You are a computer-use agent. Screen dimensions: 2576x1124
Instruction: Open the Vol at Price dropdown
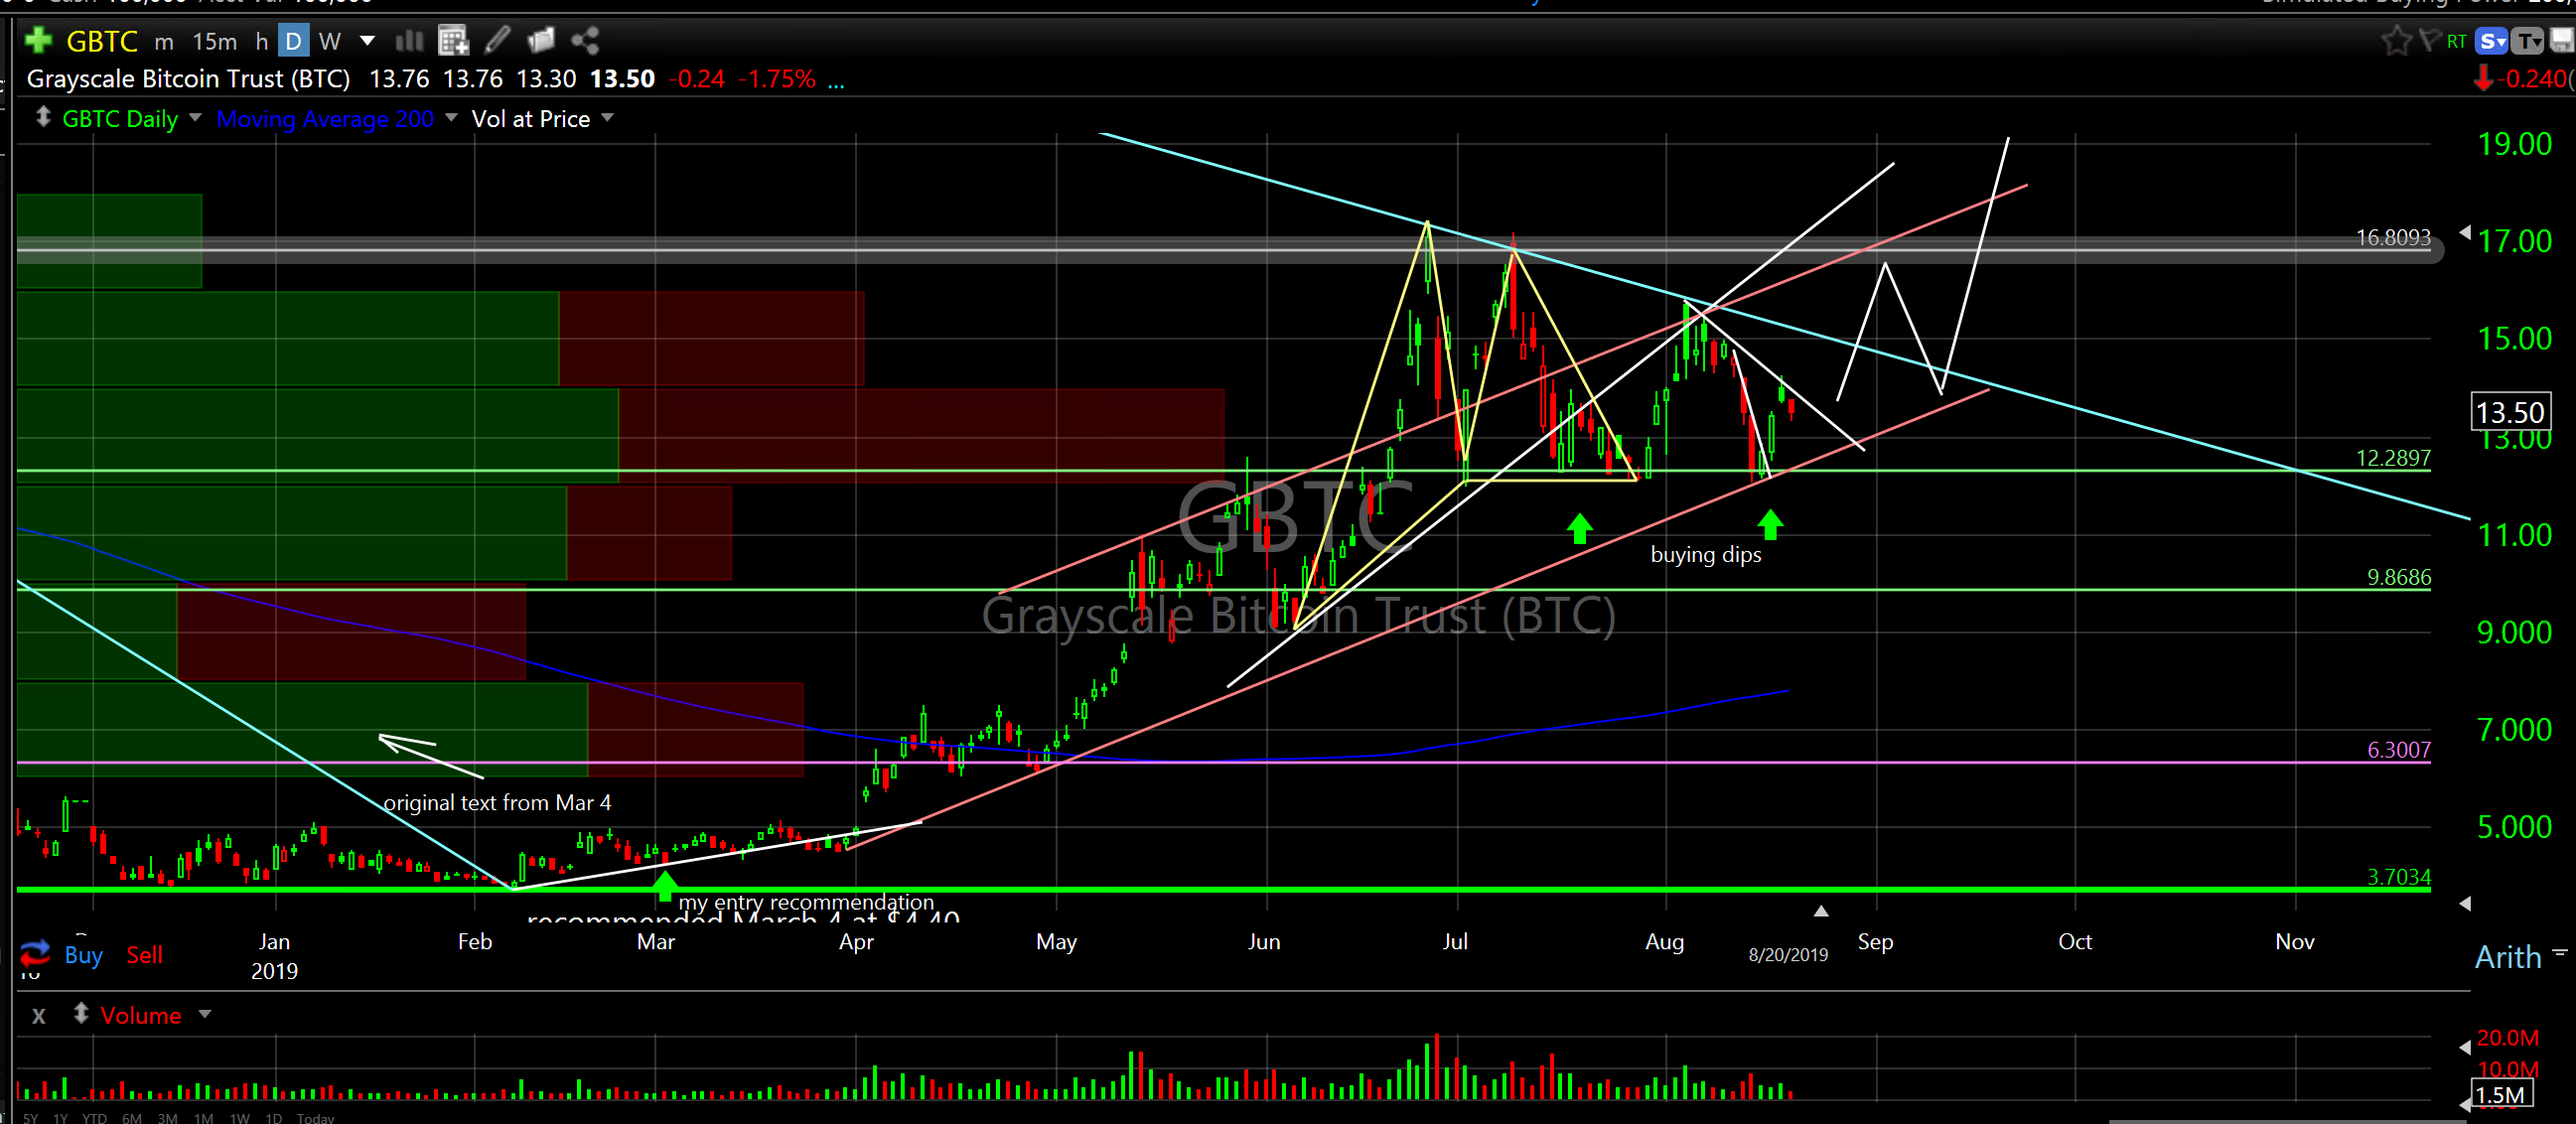pyautogui.click(x=607, y=118)
